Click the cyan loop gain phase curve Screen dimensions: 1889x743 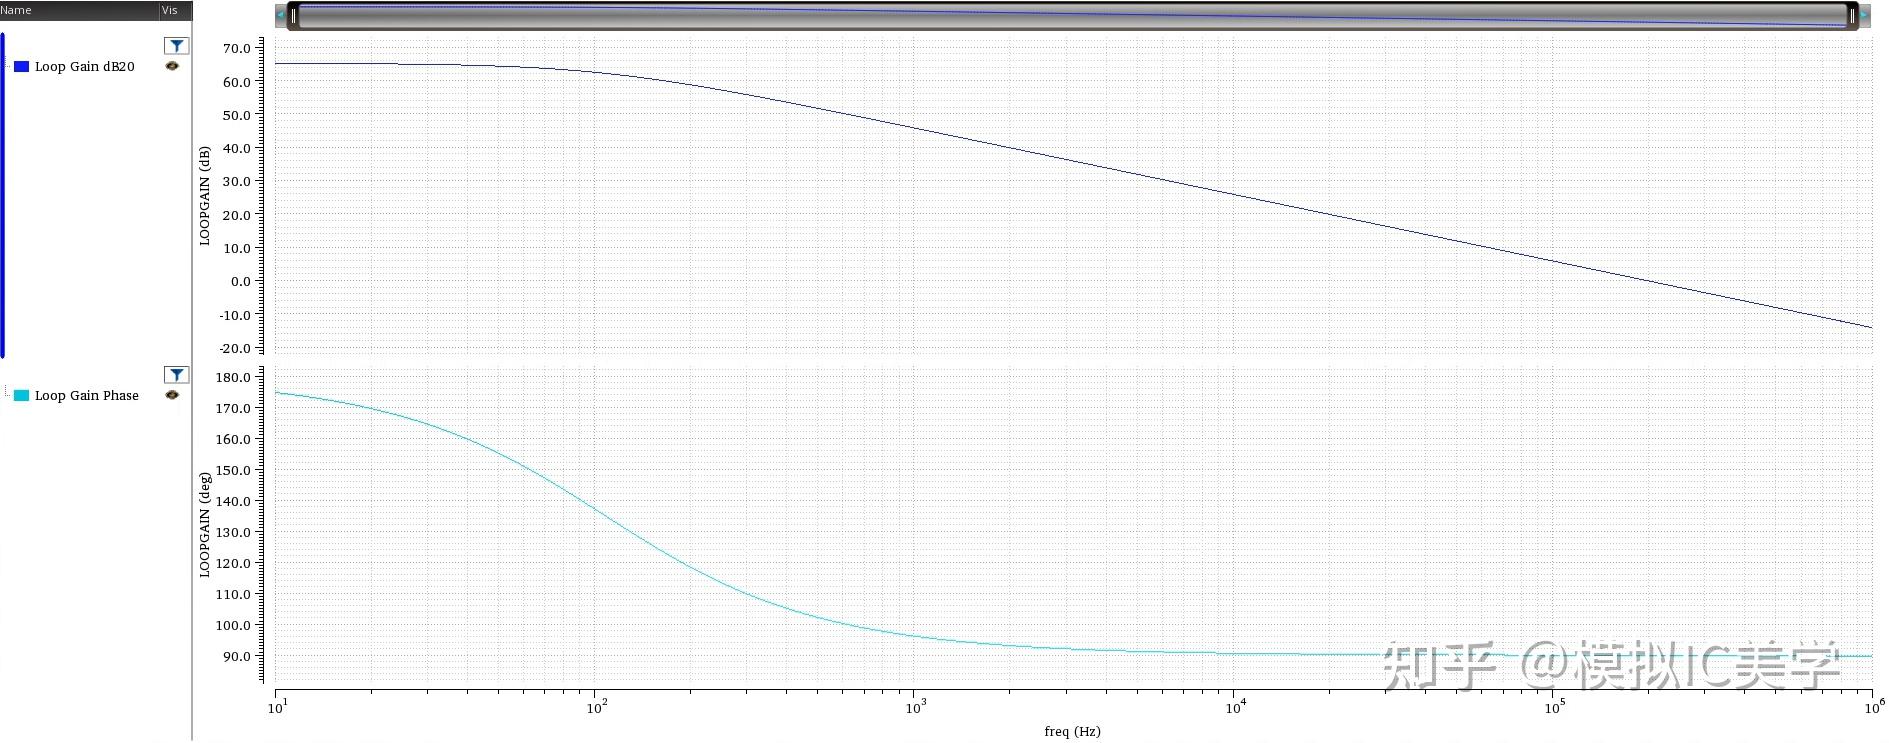click(596, 510)
